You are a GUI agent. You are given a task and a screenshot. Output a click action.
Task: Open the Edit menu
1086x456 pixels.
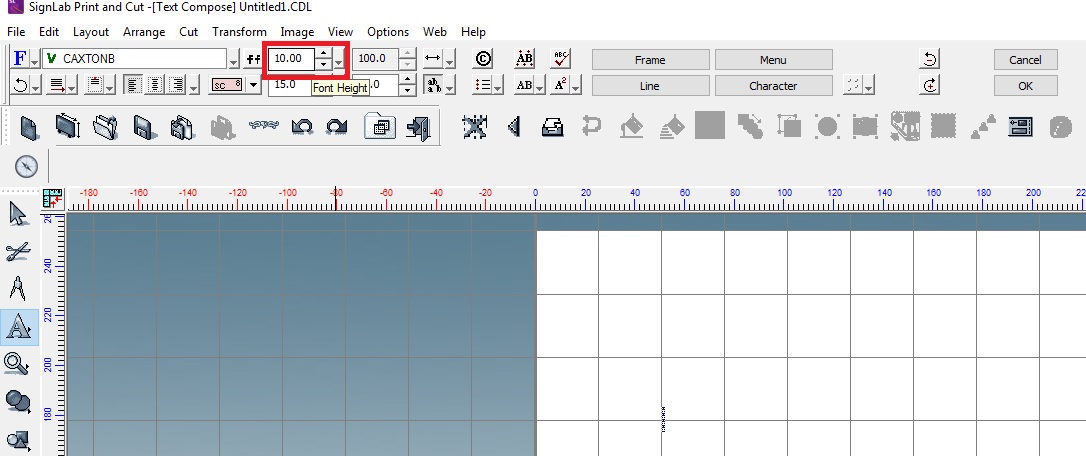point(49,32)
